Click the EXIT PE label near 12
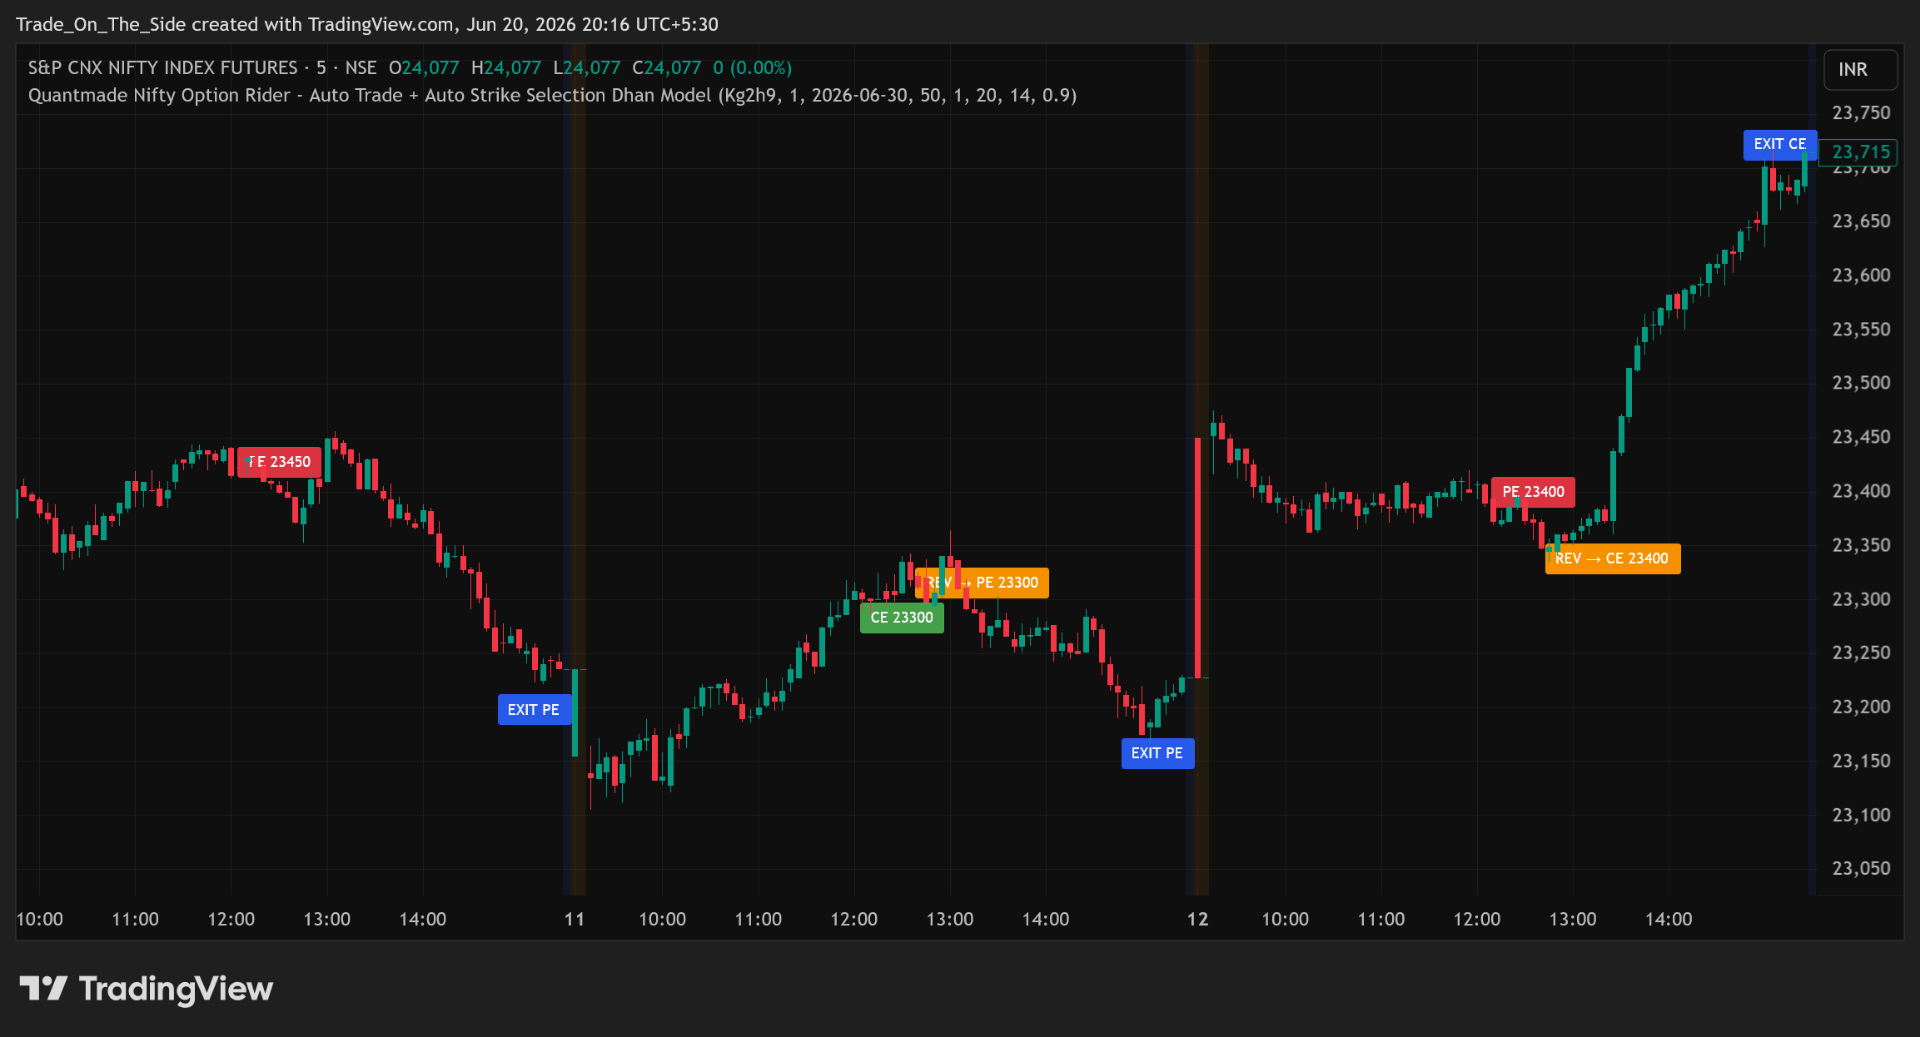 (x=1157, y=753)
